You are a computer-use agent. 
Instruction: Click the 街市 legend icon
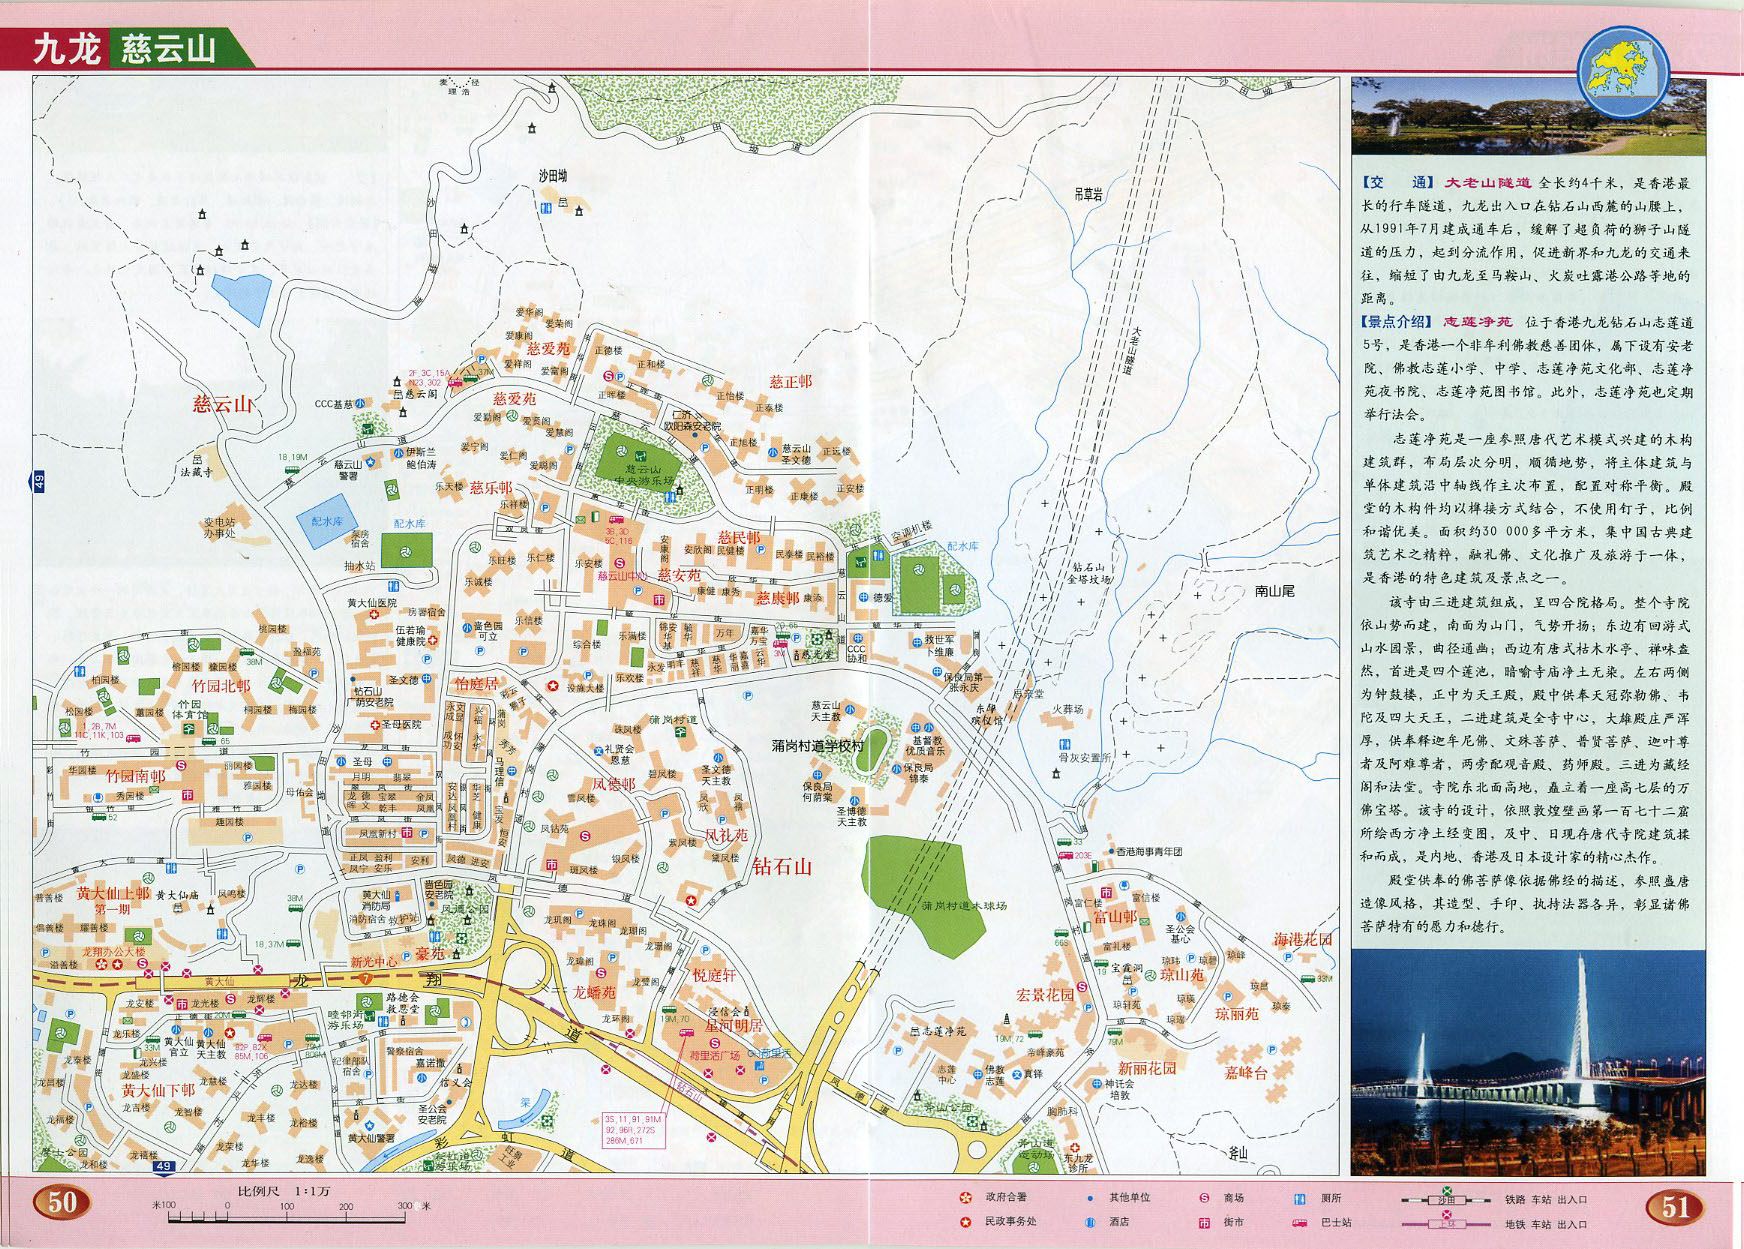pos(1204,1222)
